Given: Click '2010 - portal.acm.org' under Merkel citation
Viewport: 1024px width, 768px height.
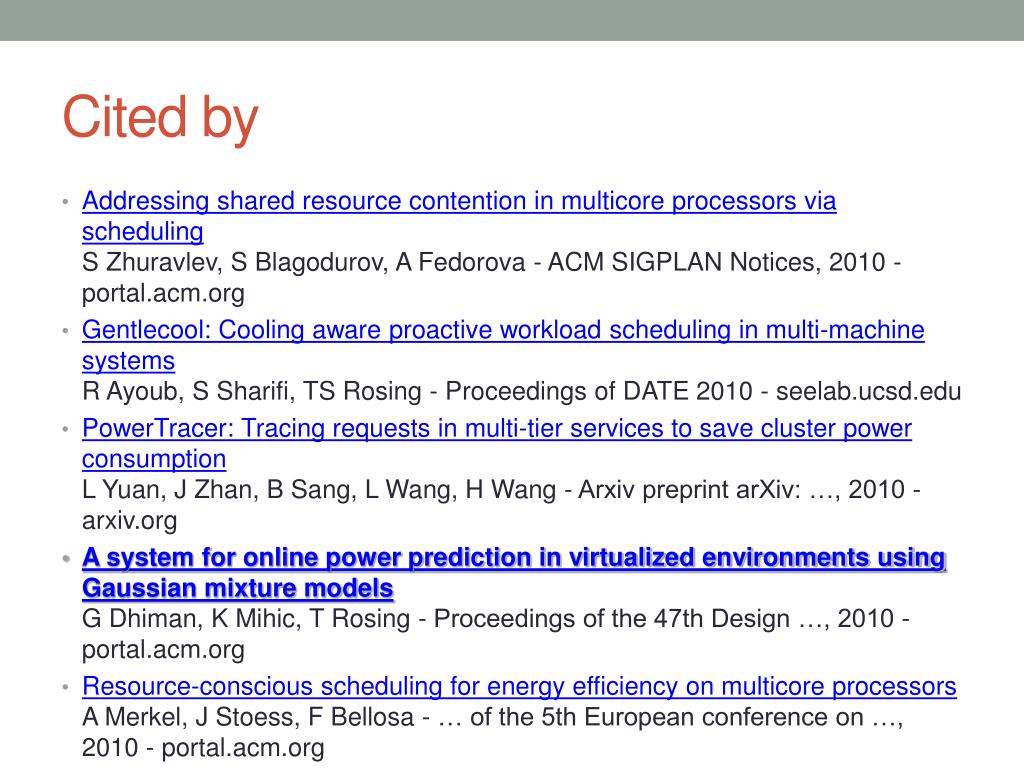Looking at the screenshot, I should coord(203,748).
